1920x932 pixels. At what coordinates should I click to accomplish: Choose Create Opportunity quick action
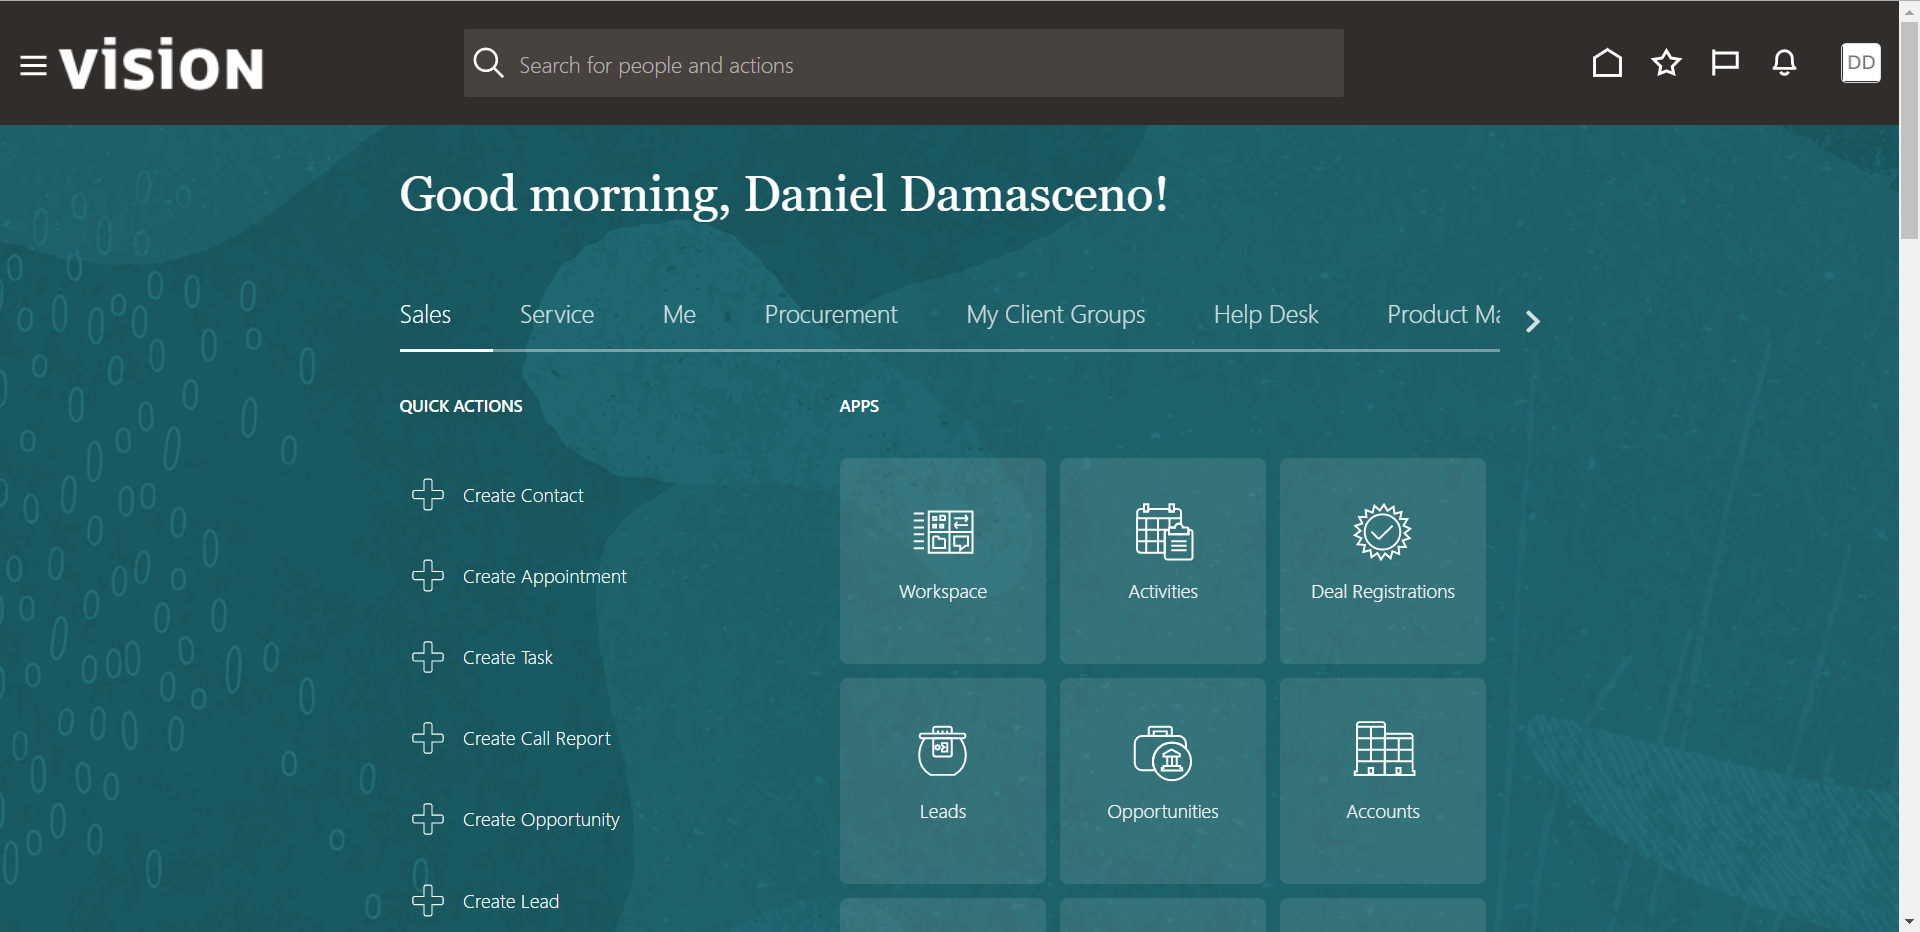point(540,820)
